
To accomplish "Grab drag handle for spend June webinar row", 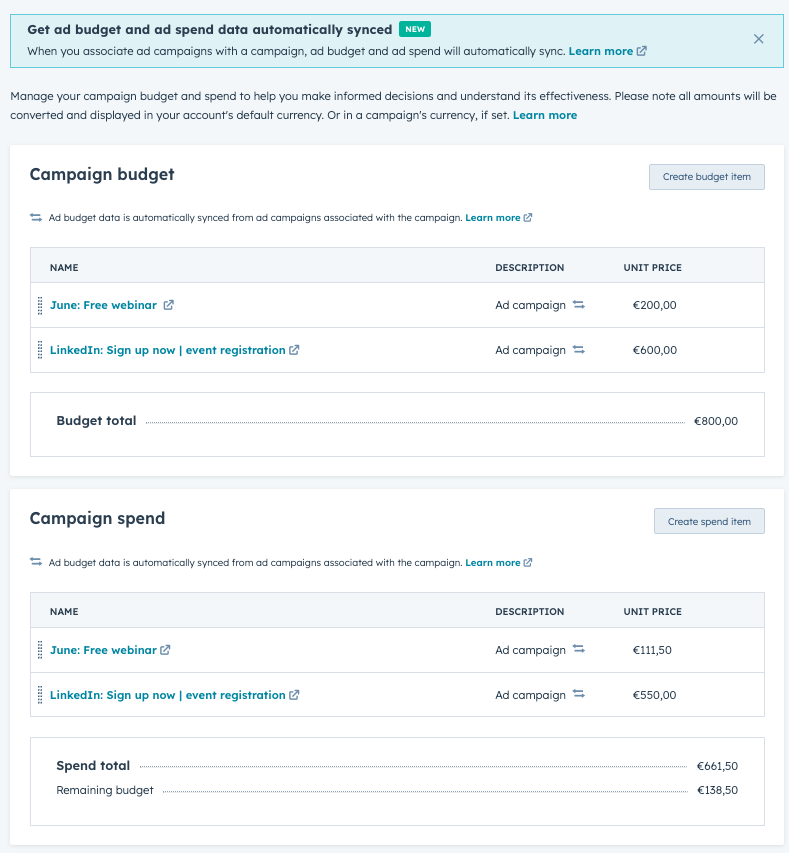I will point(40,650).
